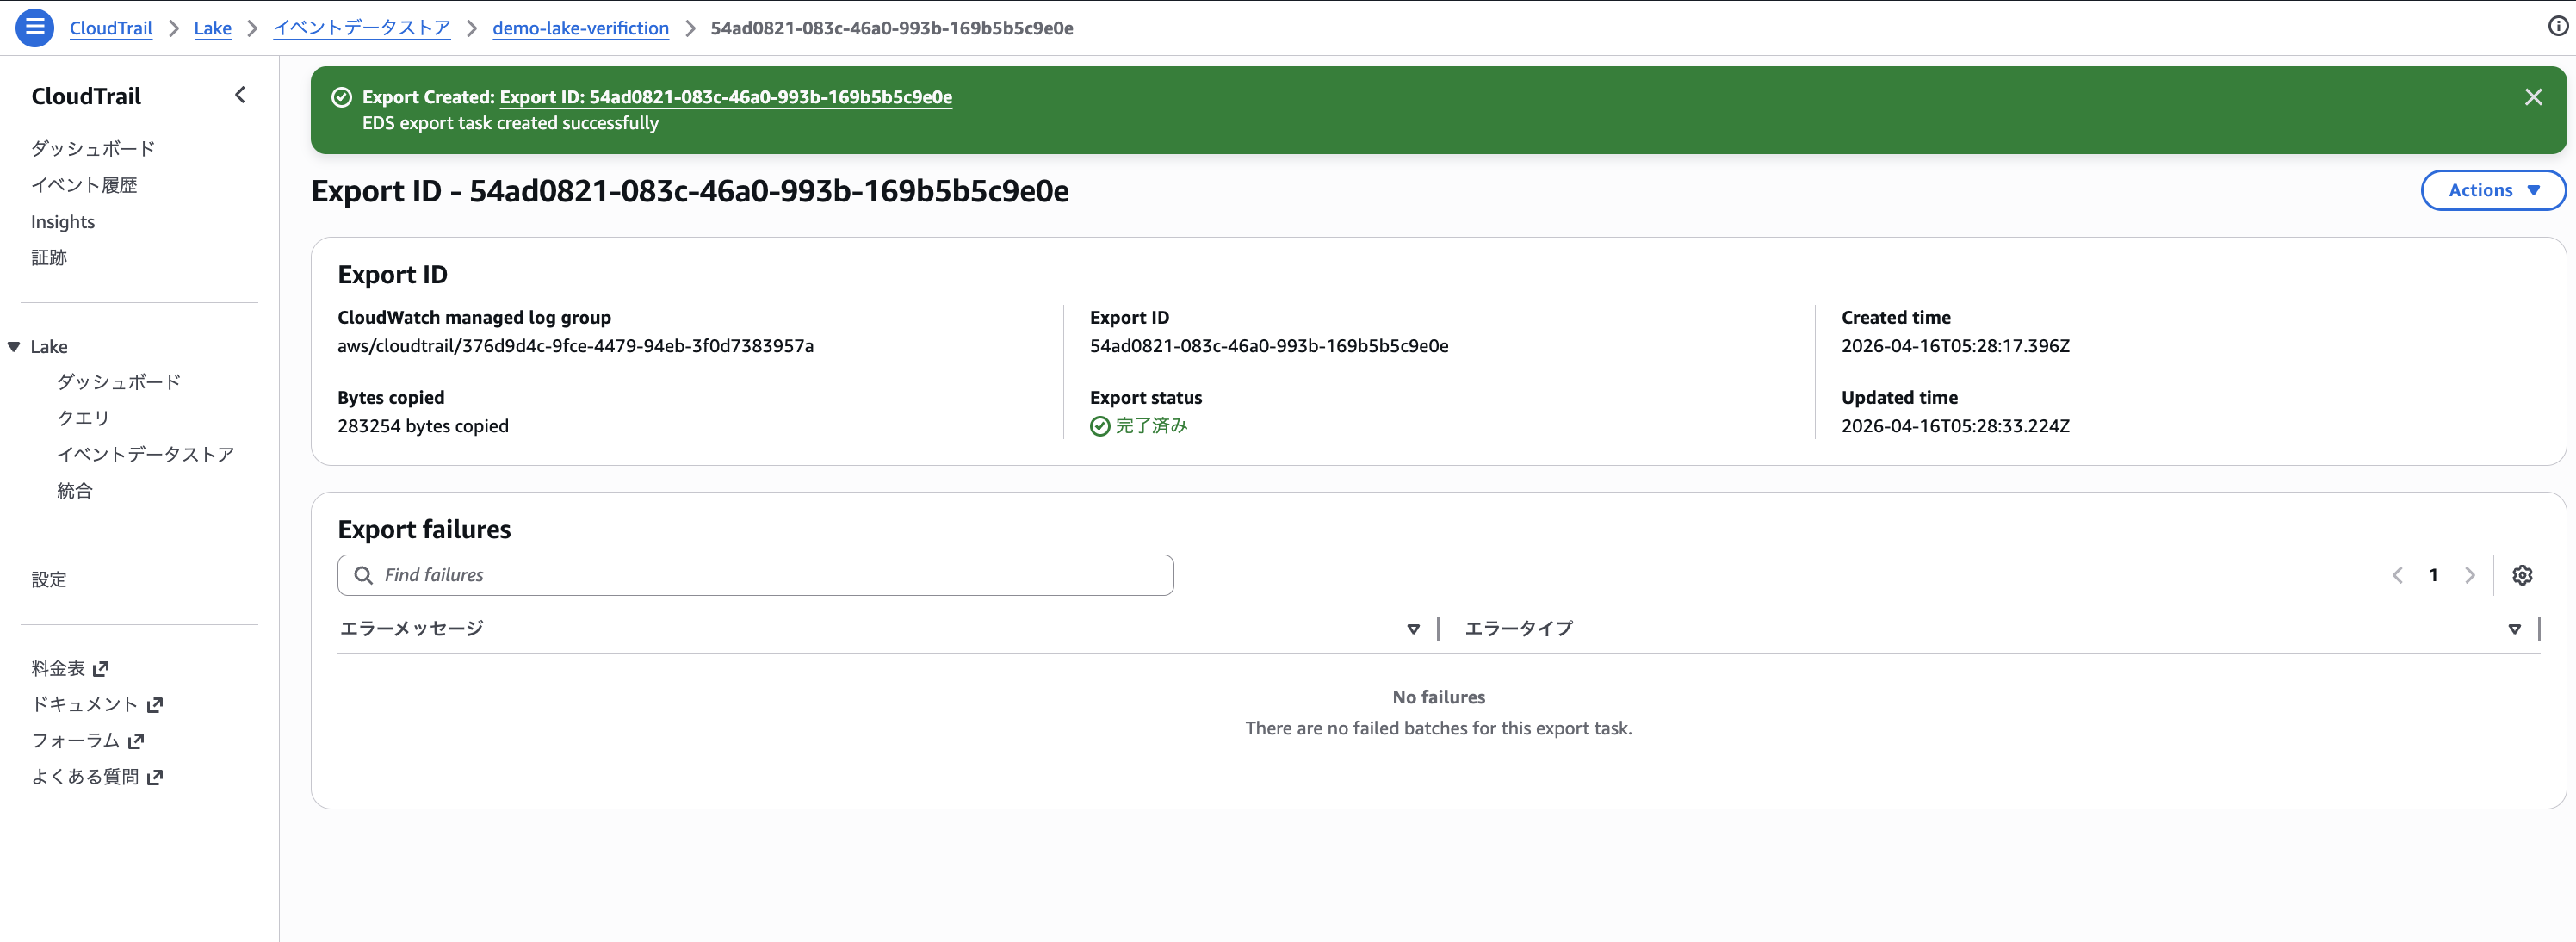This screenshot has height=942, width=2576.
Task: Click the Created time value 2026-04-16T05:28:17.396Z
Action: point(1955,346)
